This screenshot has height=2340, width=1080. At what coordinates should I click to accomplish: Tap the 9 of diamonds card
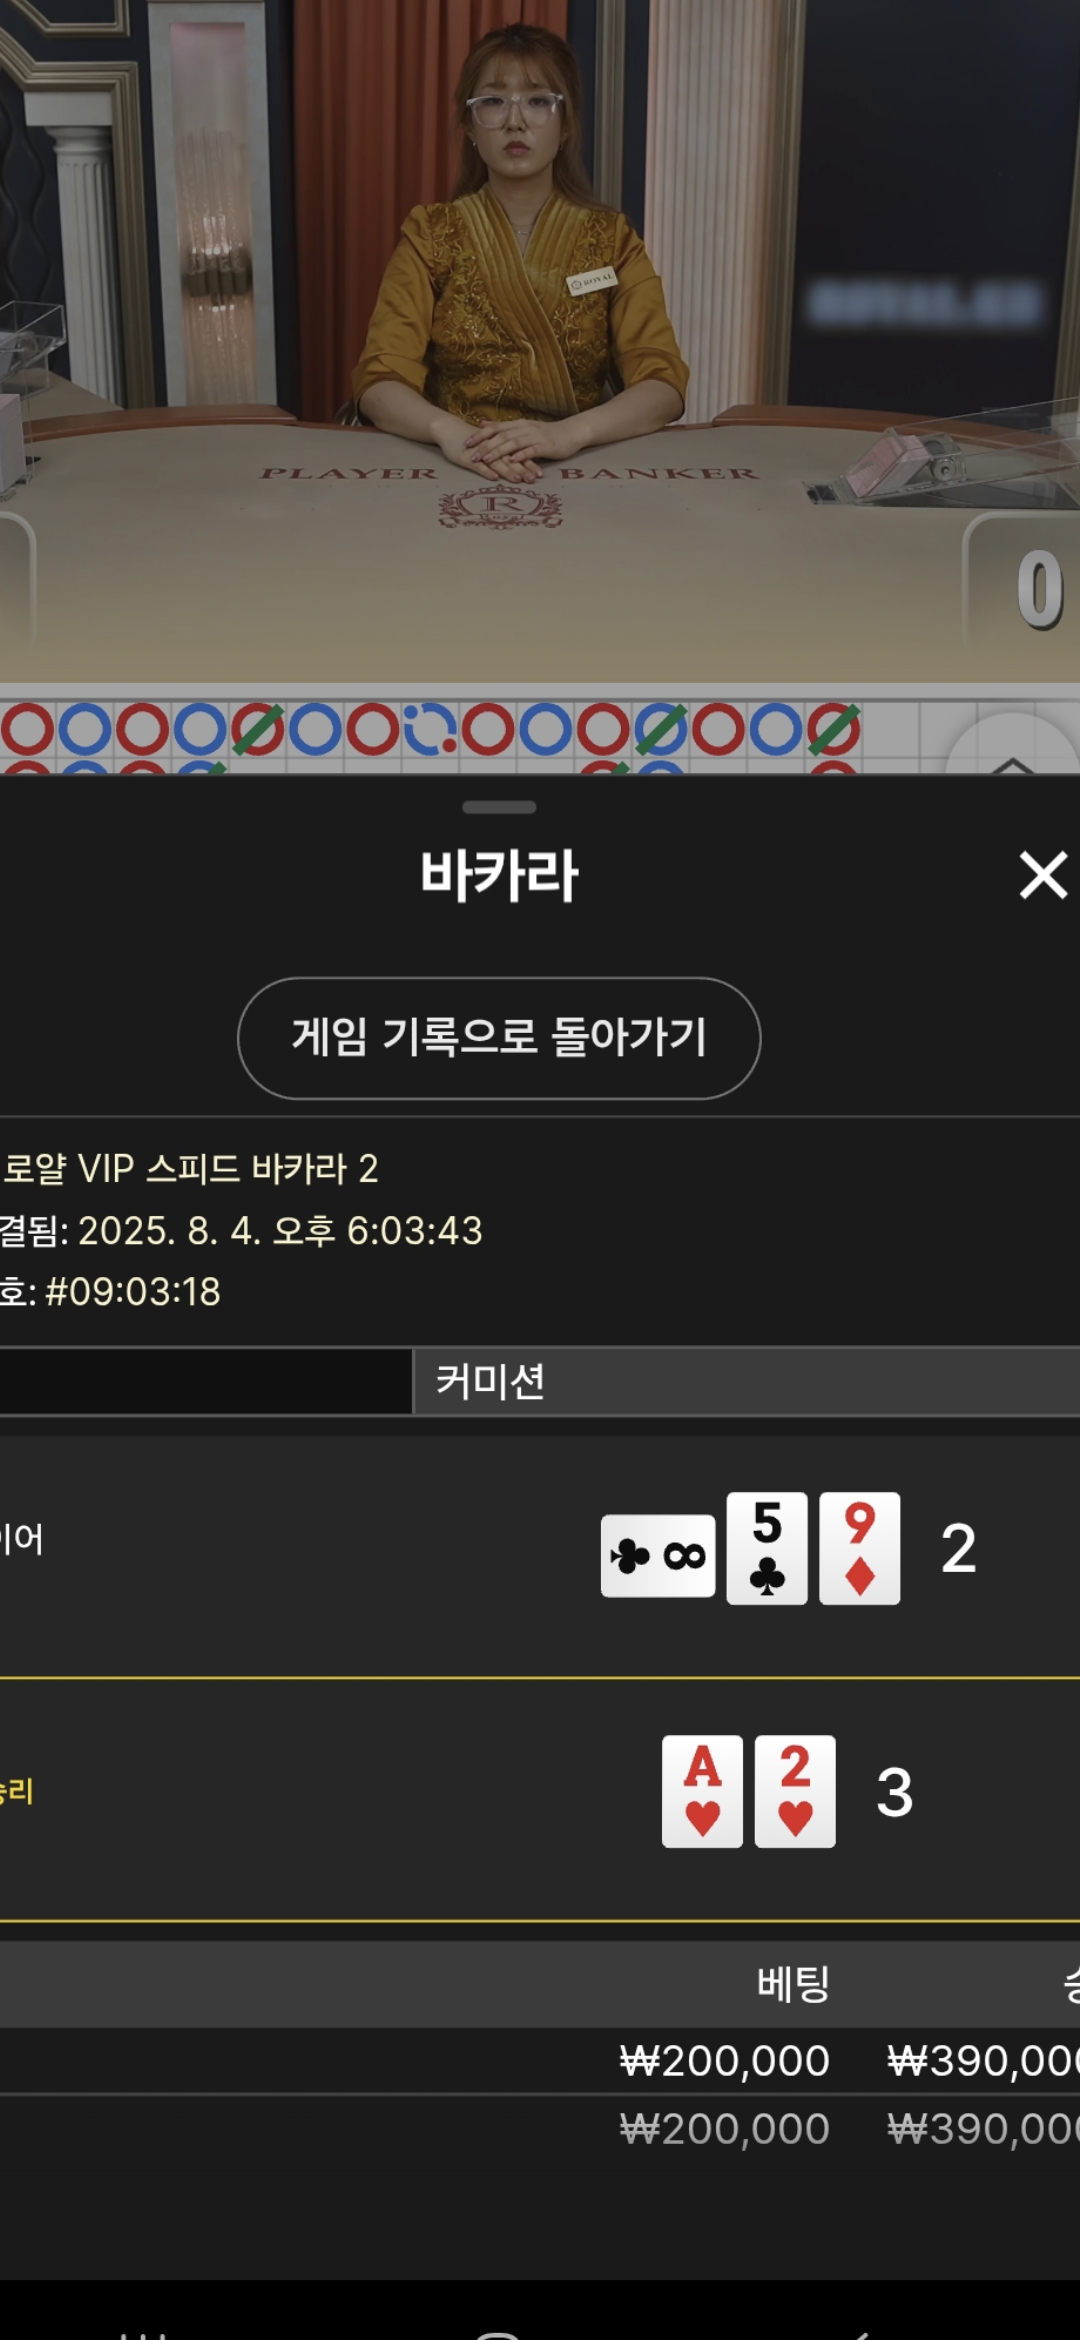(x=860, y=1548)
